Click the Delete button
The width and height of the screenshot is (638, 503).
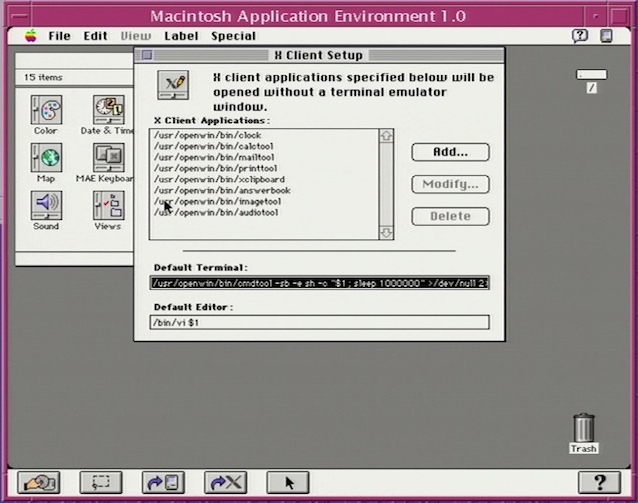[450, 217]
